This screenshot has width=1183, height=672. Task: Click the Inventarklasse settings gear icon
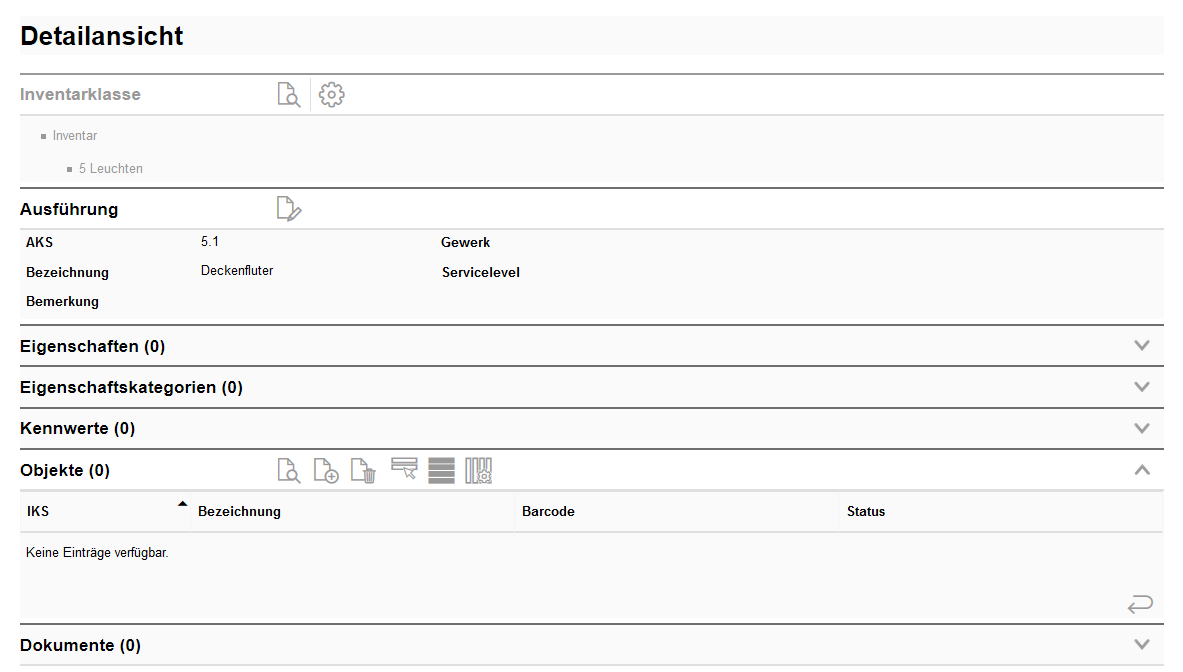(331, 95)
